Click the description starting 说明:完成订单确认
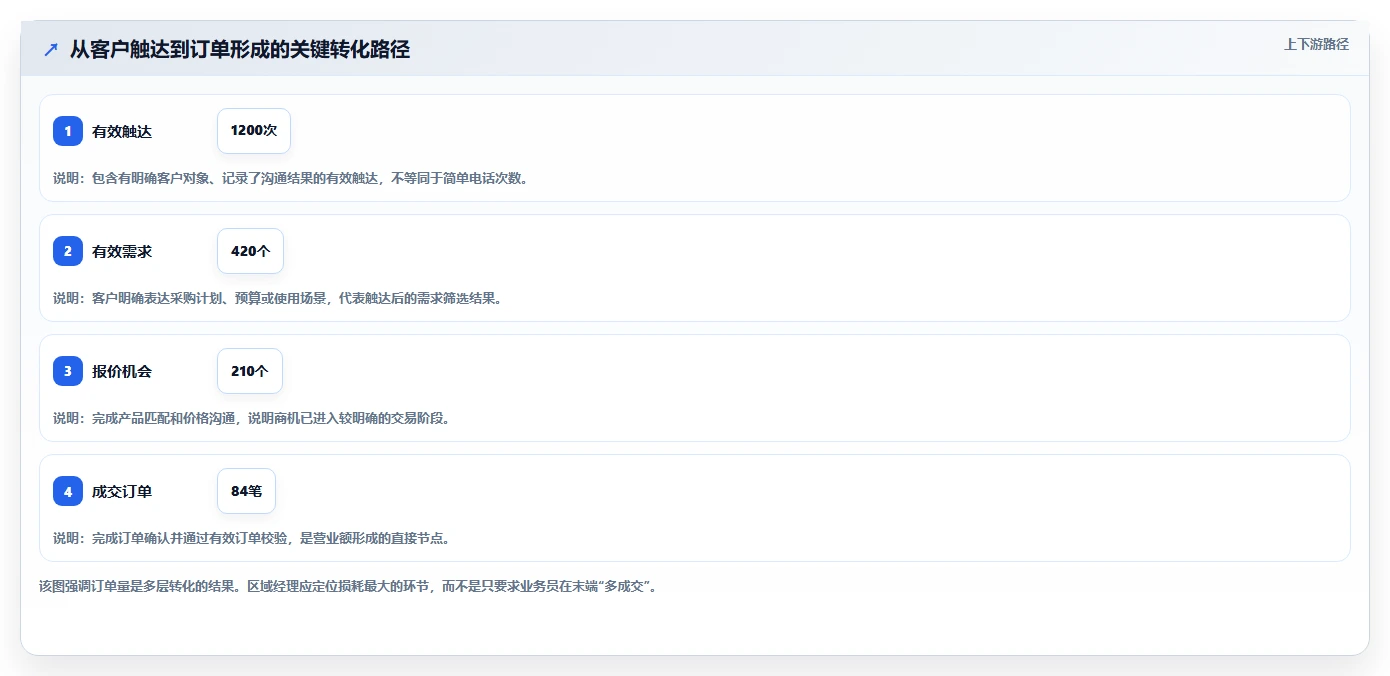This screenshot has height=676, width=1390. [252, 538]
